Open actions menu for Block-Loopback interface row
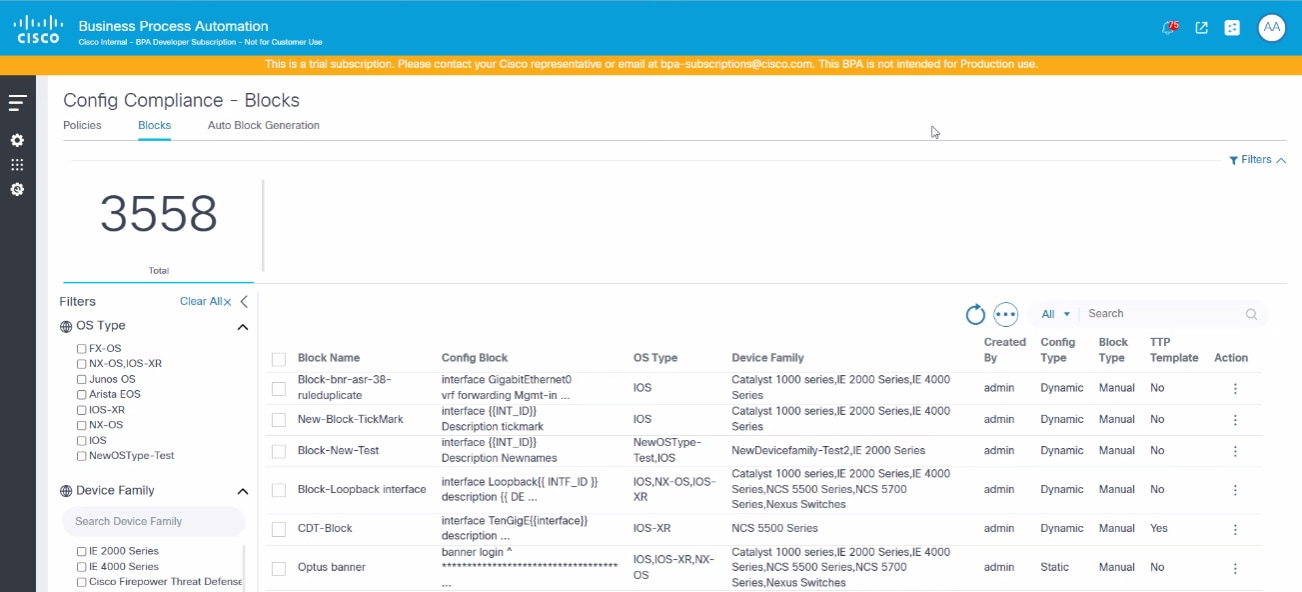This screenshot has width=1302, height=592. point(1235,490)
